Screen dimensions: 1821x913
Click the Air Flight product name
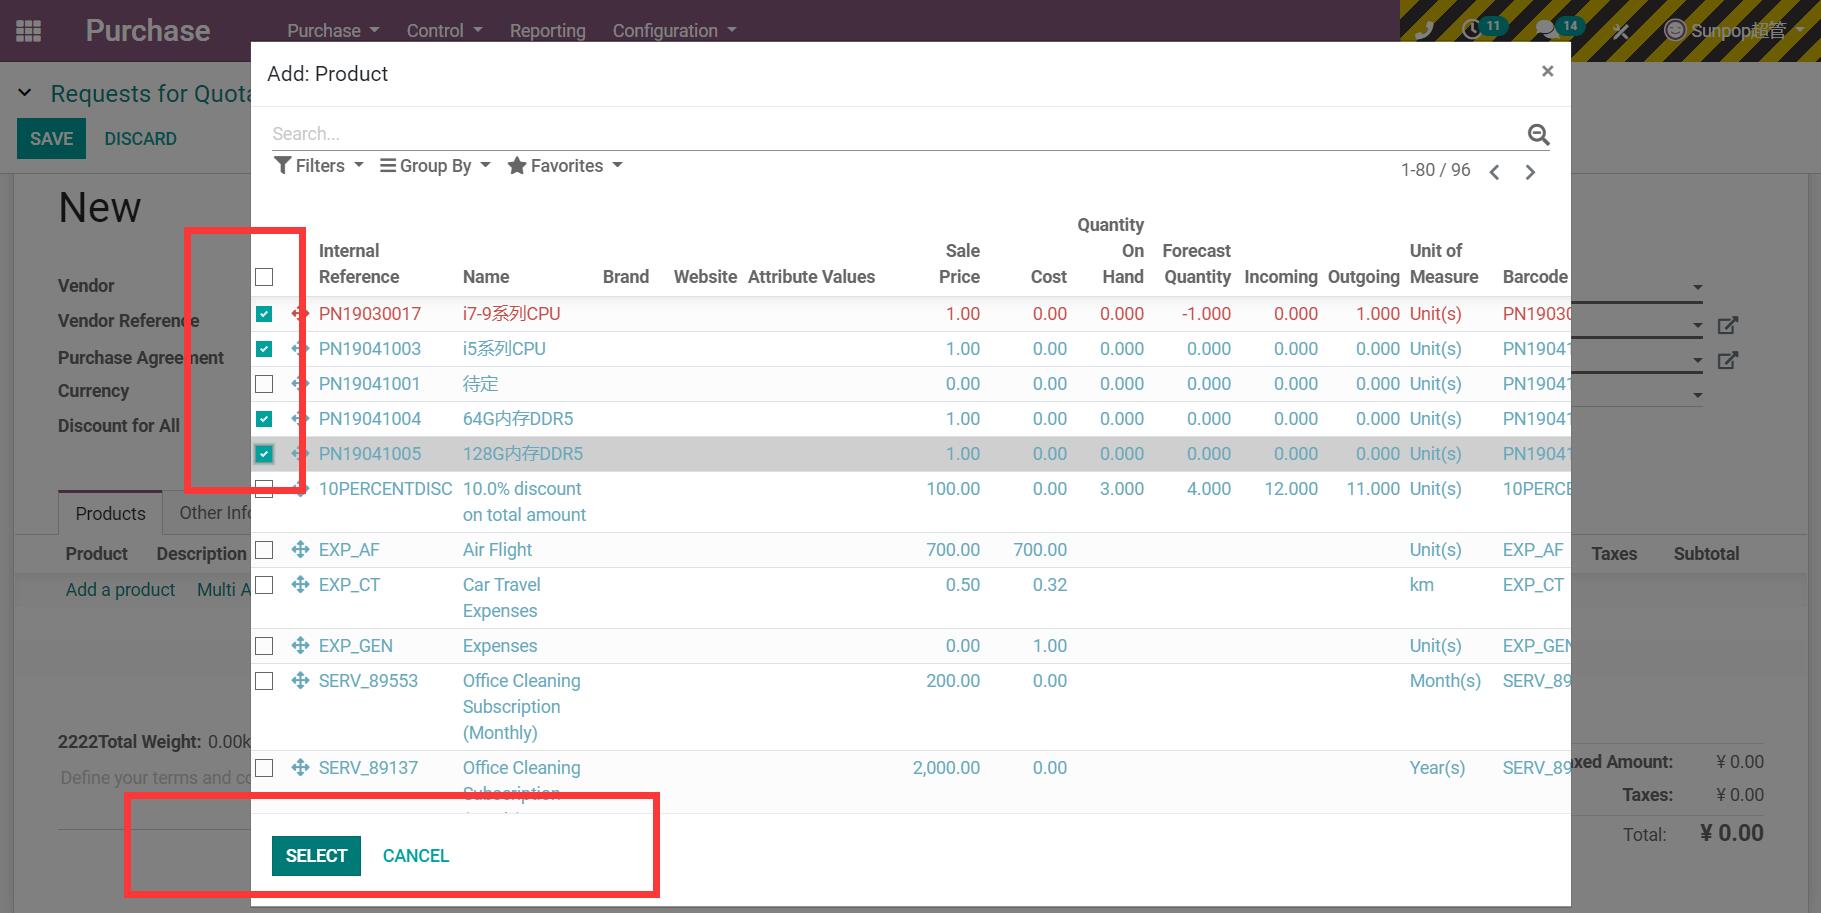[497, 550]
